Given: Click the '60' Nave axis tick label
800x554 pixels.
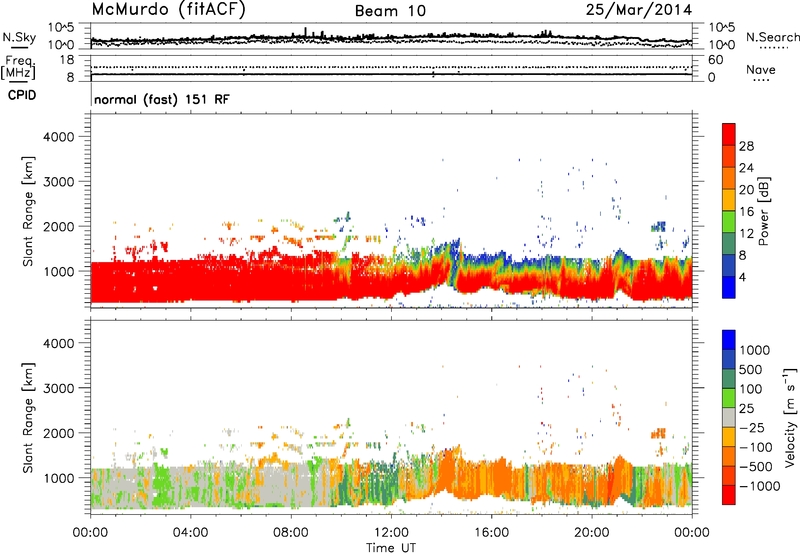Looking at the screenshot, I should pyautogui.click(x=715, y=60).
